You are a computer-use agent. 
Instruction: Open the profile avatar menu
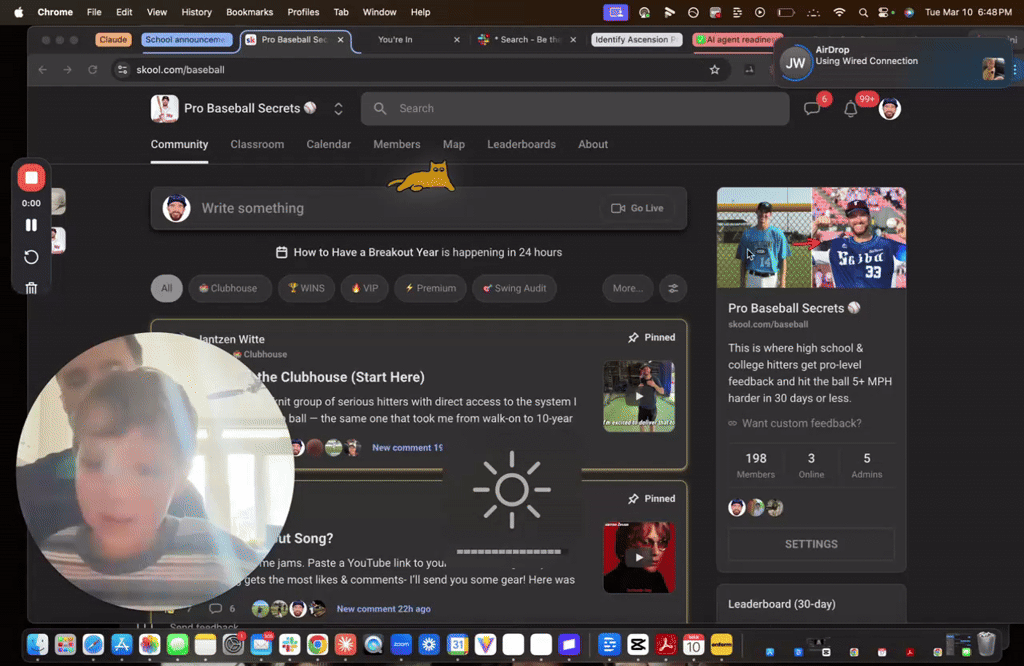889,108
